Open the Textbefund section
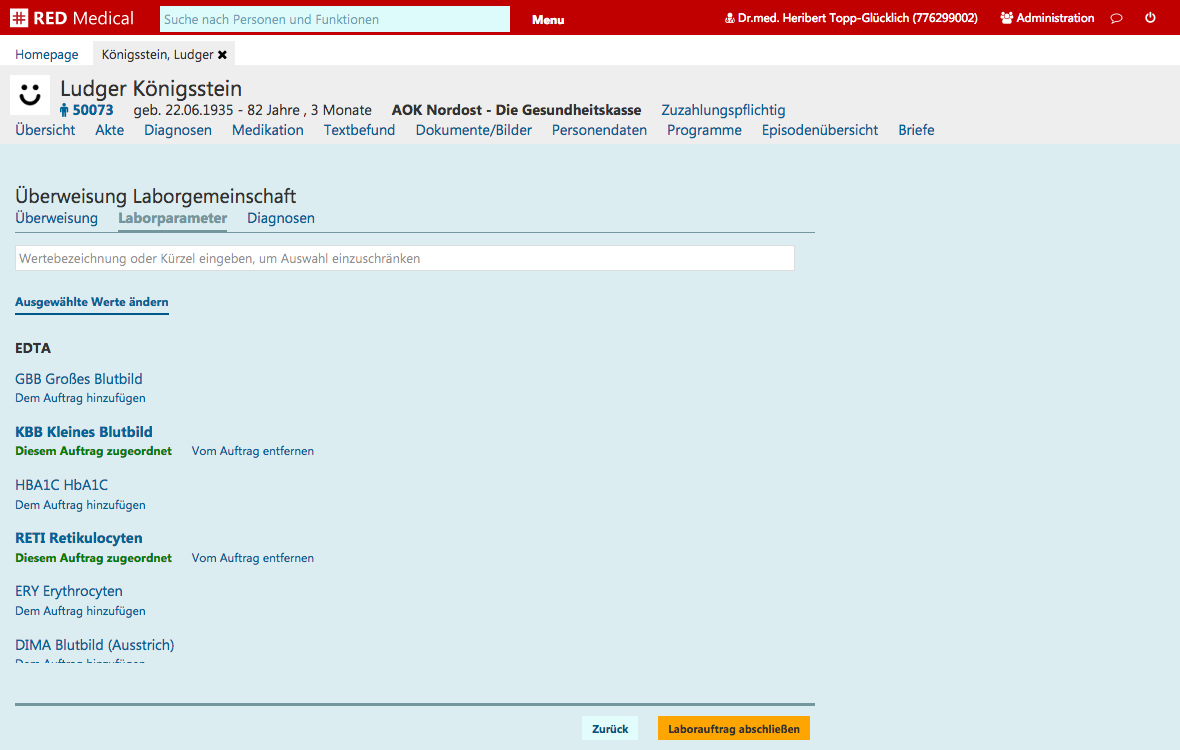Image resolution: width=1180 pixels, height=750 pixels. (x=360, y=130)
